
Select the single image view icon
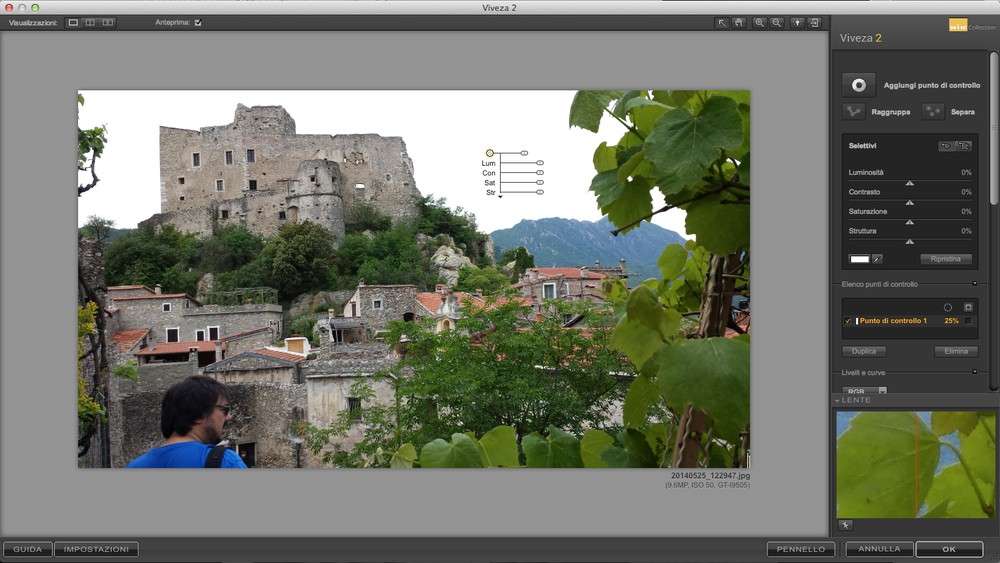pos(73,22)
